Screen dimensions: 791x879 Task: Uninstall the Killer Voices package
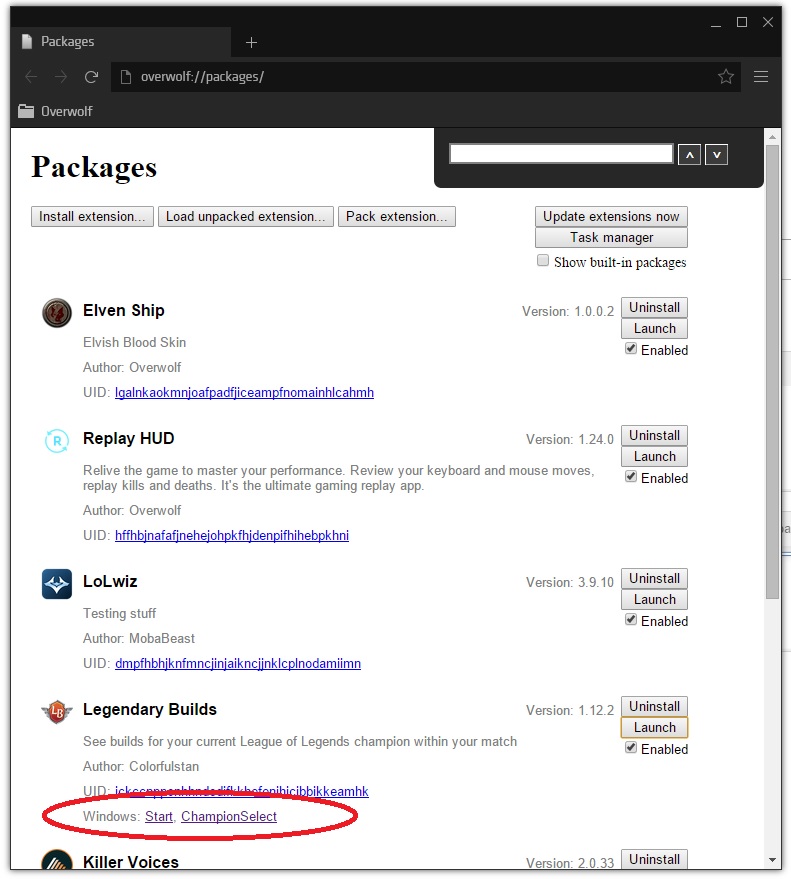pyautogui.click(x=654, y=859)
